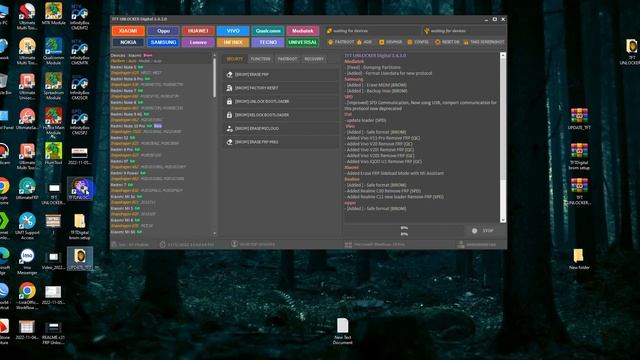Open the UMT Support Access desktop icon
Screen dimensions: 640x360
[x=27, y=227]
